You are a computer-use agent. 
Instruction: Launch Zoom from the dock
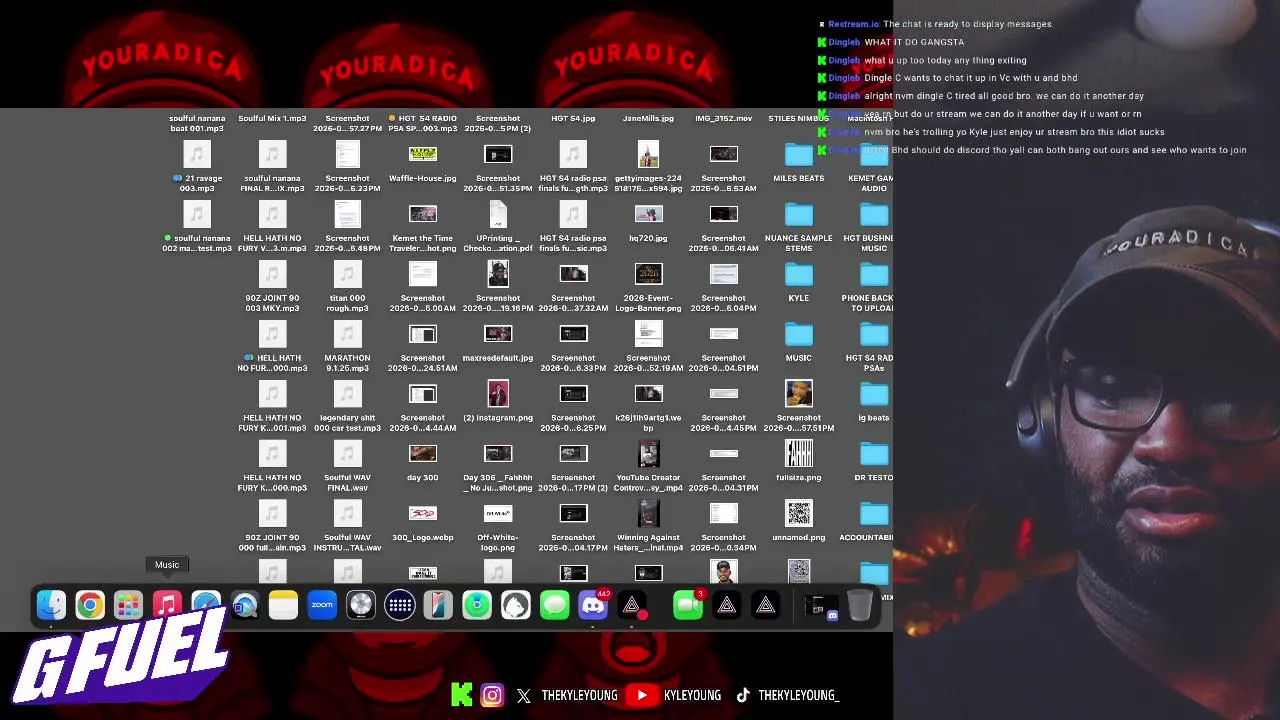pyautogui.click(x=322, y=605)
